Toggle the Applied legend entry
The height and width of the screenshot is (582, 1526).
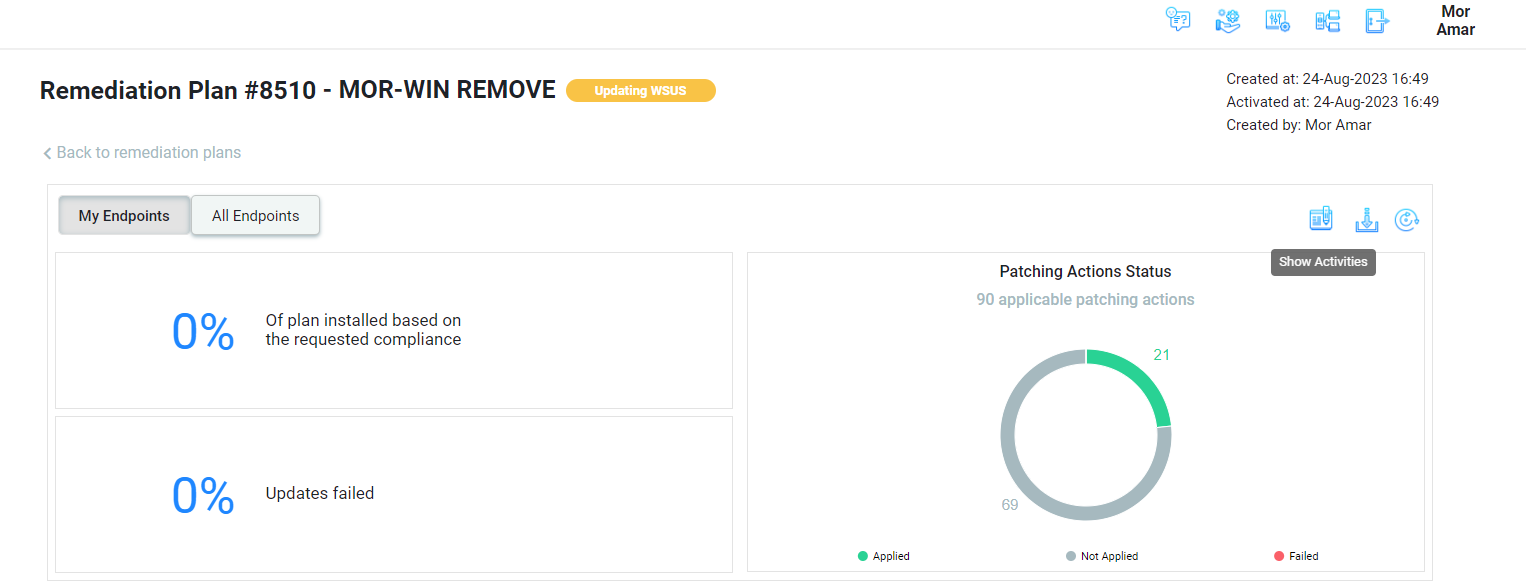pyautogui.click(x=884, y=556)
